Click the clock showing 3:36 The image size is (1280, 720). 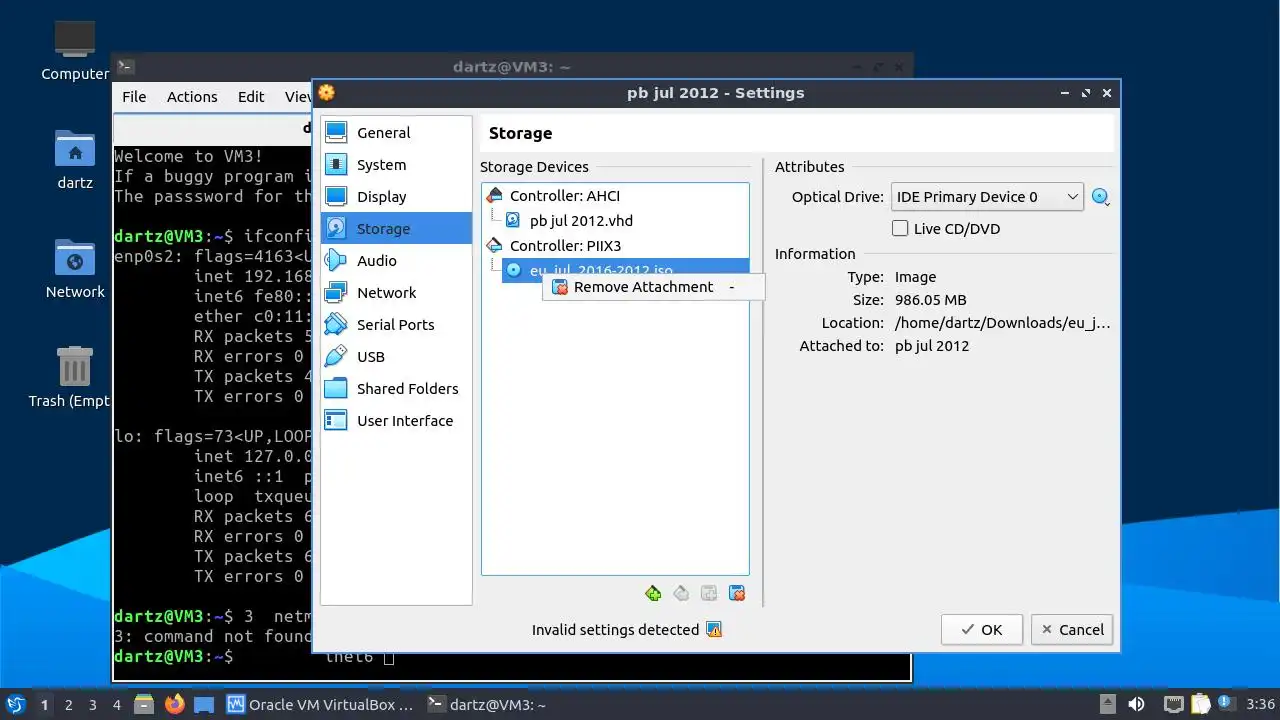point(1260,704)
